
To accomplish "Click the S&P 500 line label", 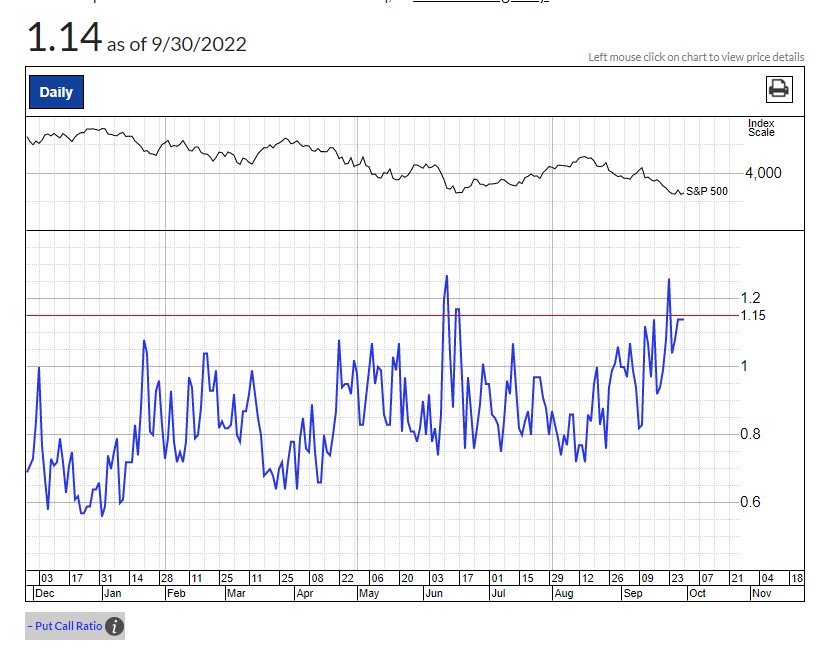I will pyautogui.click(x=707, y=190).
